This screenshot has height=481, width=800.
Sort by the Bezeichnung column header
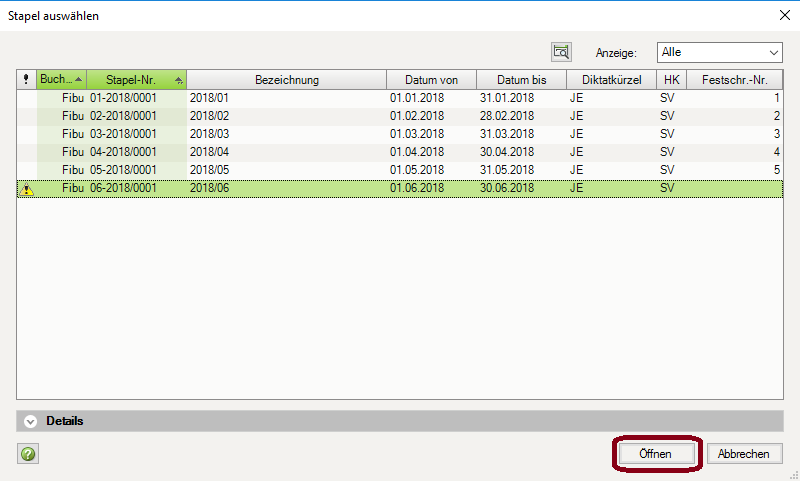286,80
